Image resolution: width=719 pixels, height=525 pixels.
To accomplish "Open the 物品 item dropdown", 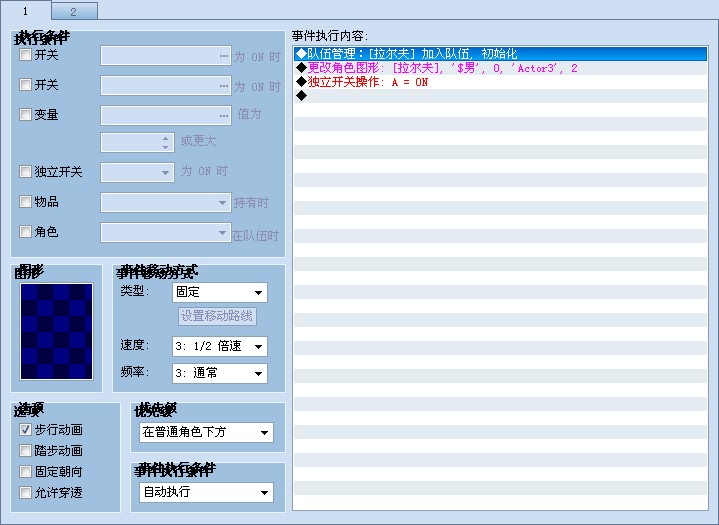I will point(166,202).
